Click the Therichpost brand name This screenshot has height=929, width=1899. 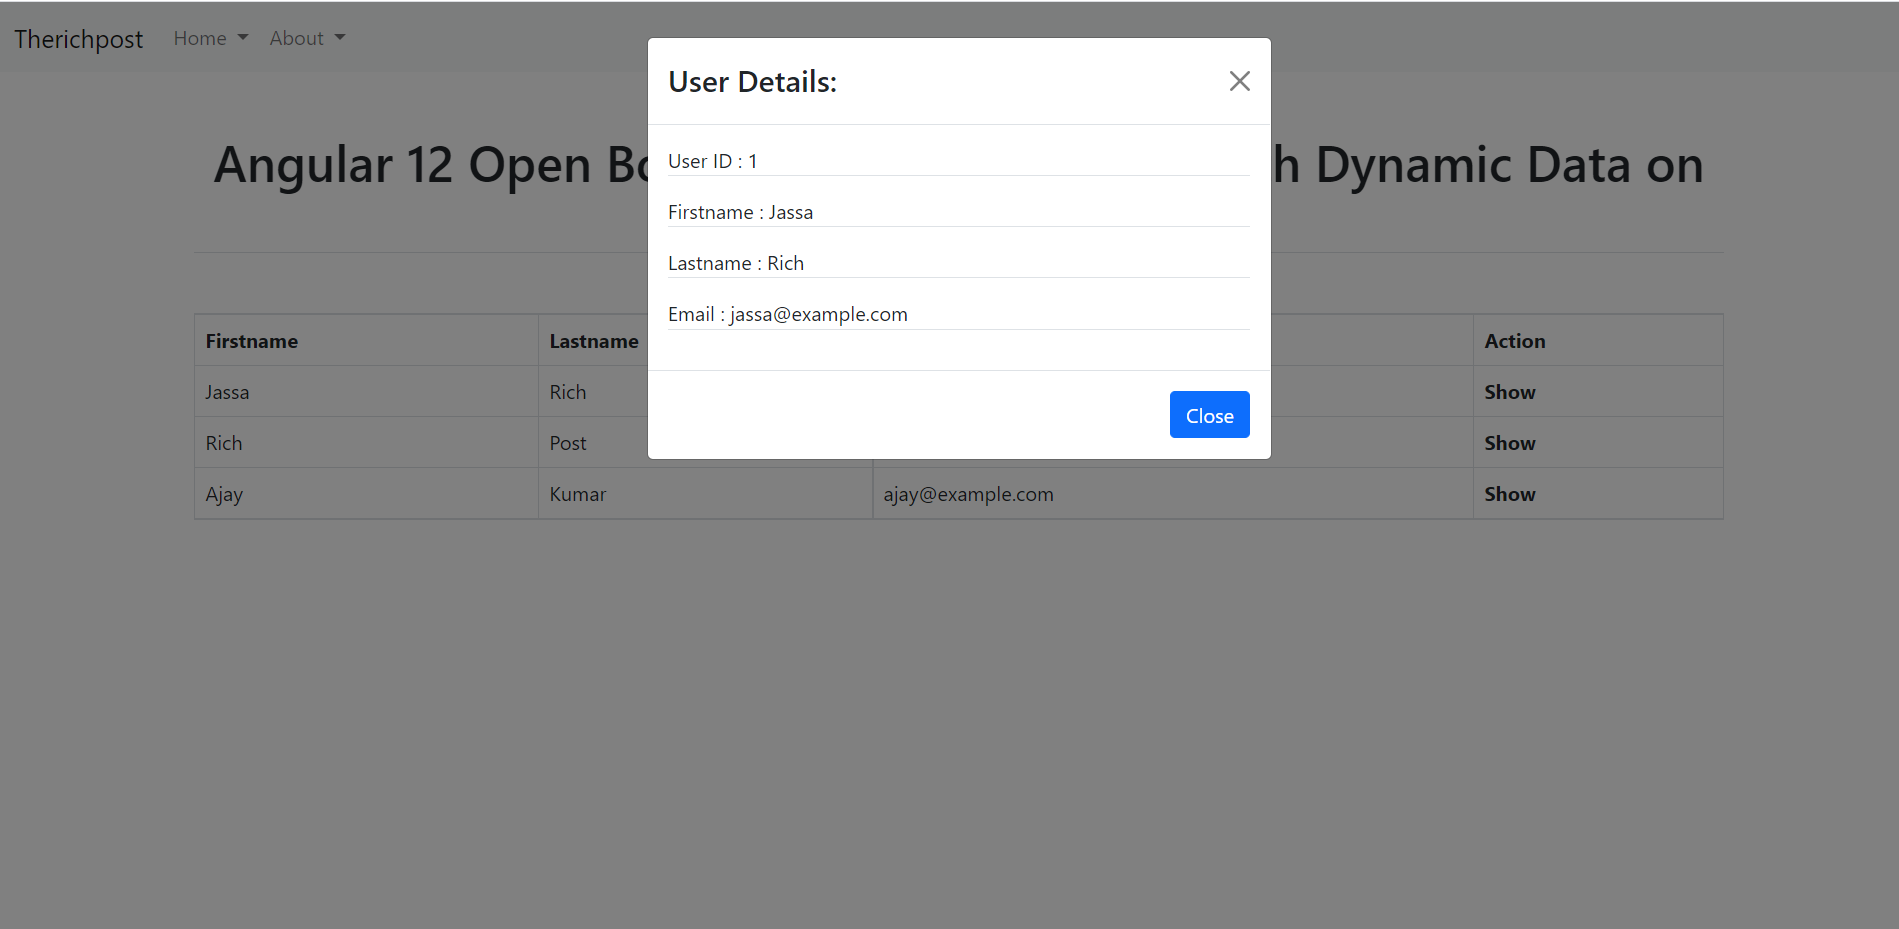[x=78, y=38]
